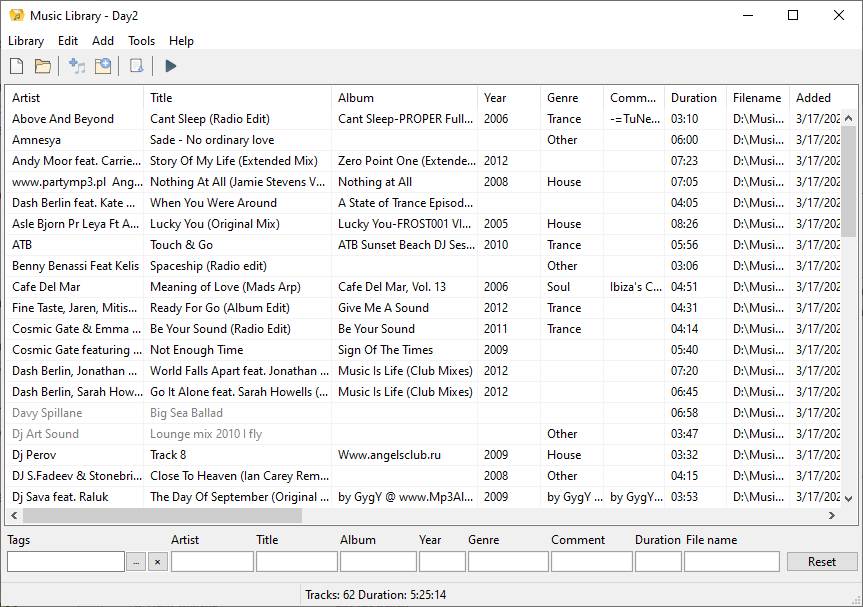Viewport: 863px width, 607px height.
Task: Open the Help menu
Action: 181,41
